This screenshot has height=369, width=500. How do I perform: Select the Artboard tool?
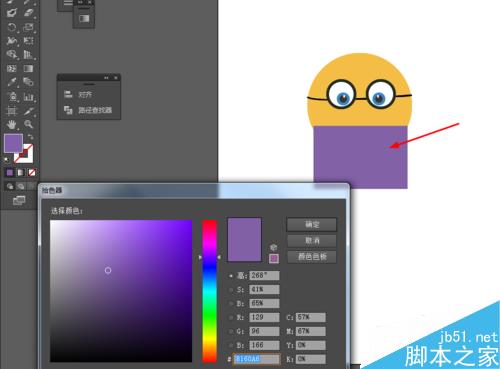pos(12,111)
